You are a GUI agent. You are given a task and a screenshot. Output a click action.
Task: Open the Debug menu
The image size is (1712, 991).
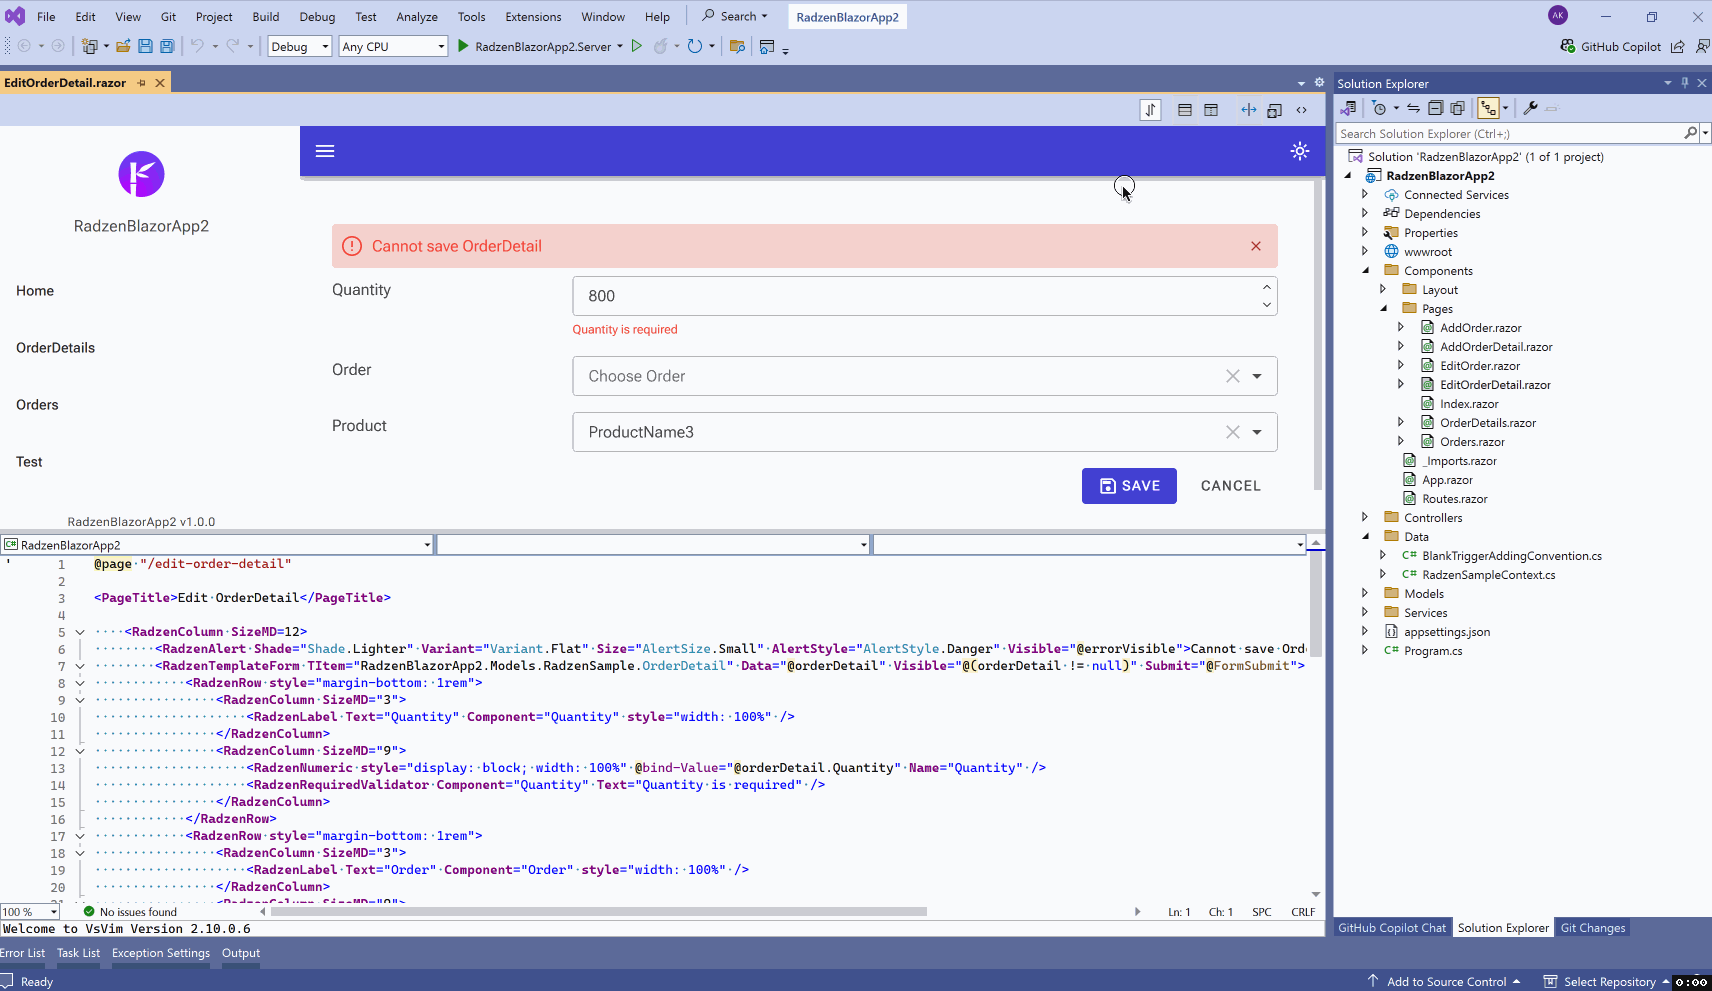point(317,17)
